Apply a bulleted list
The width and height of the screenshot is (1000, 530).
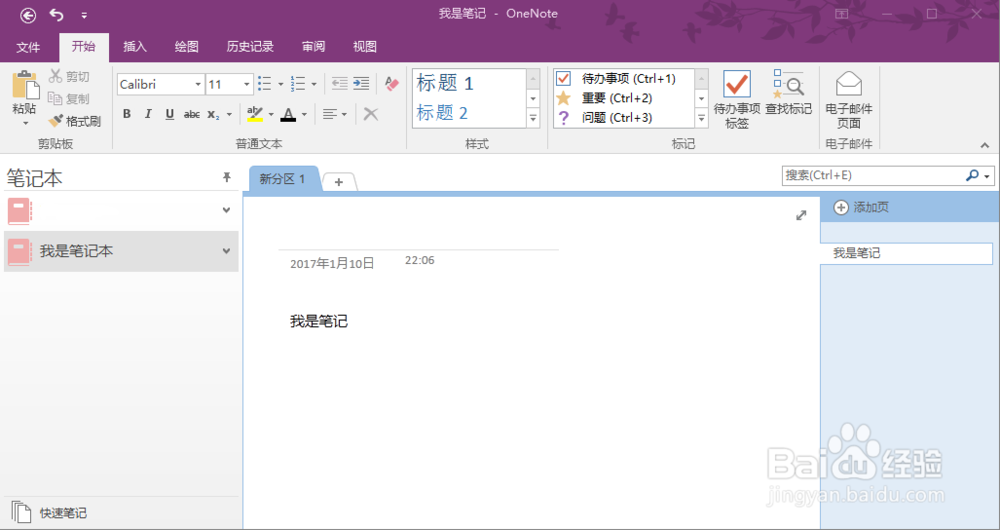click(265, 84)
